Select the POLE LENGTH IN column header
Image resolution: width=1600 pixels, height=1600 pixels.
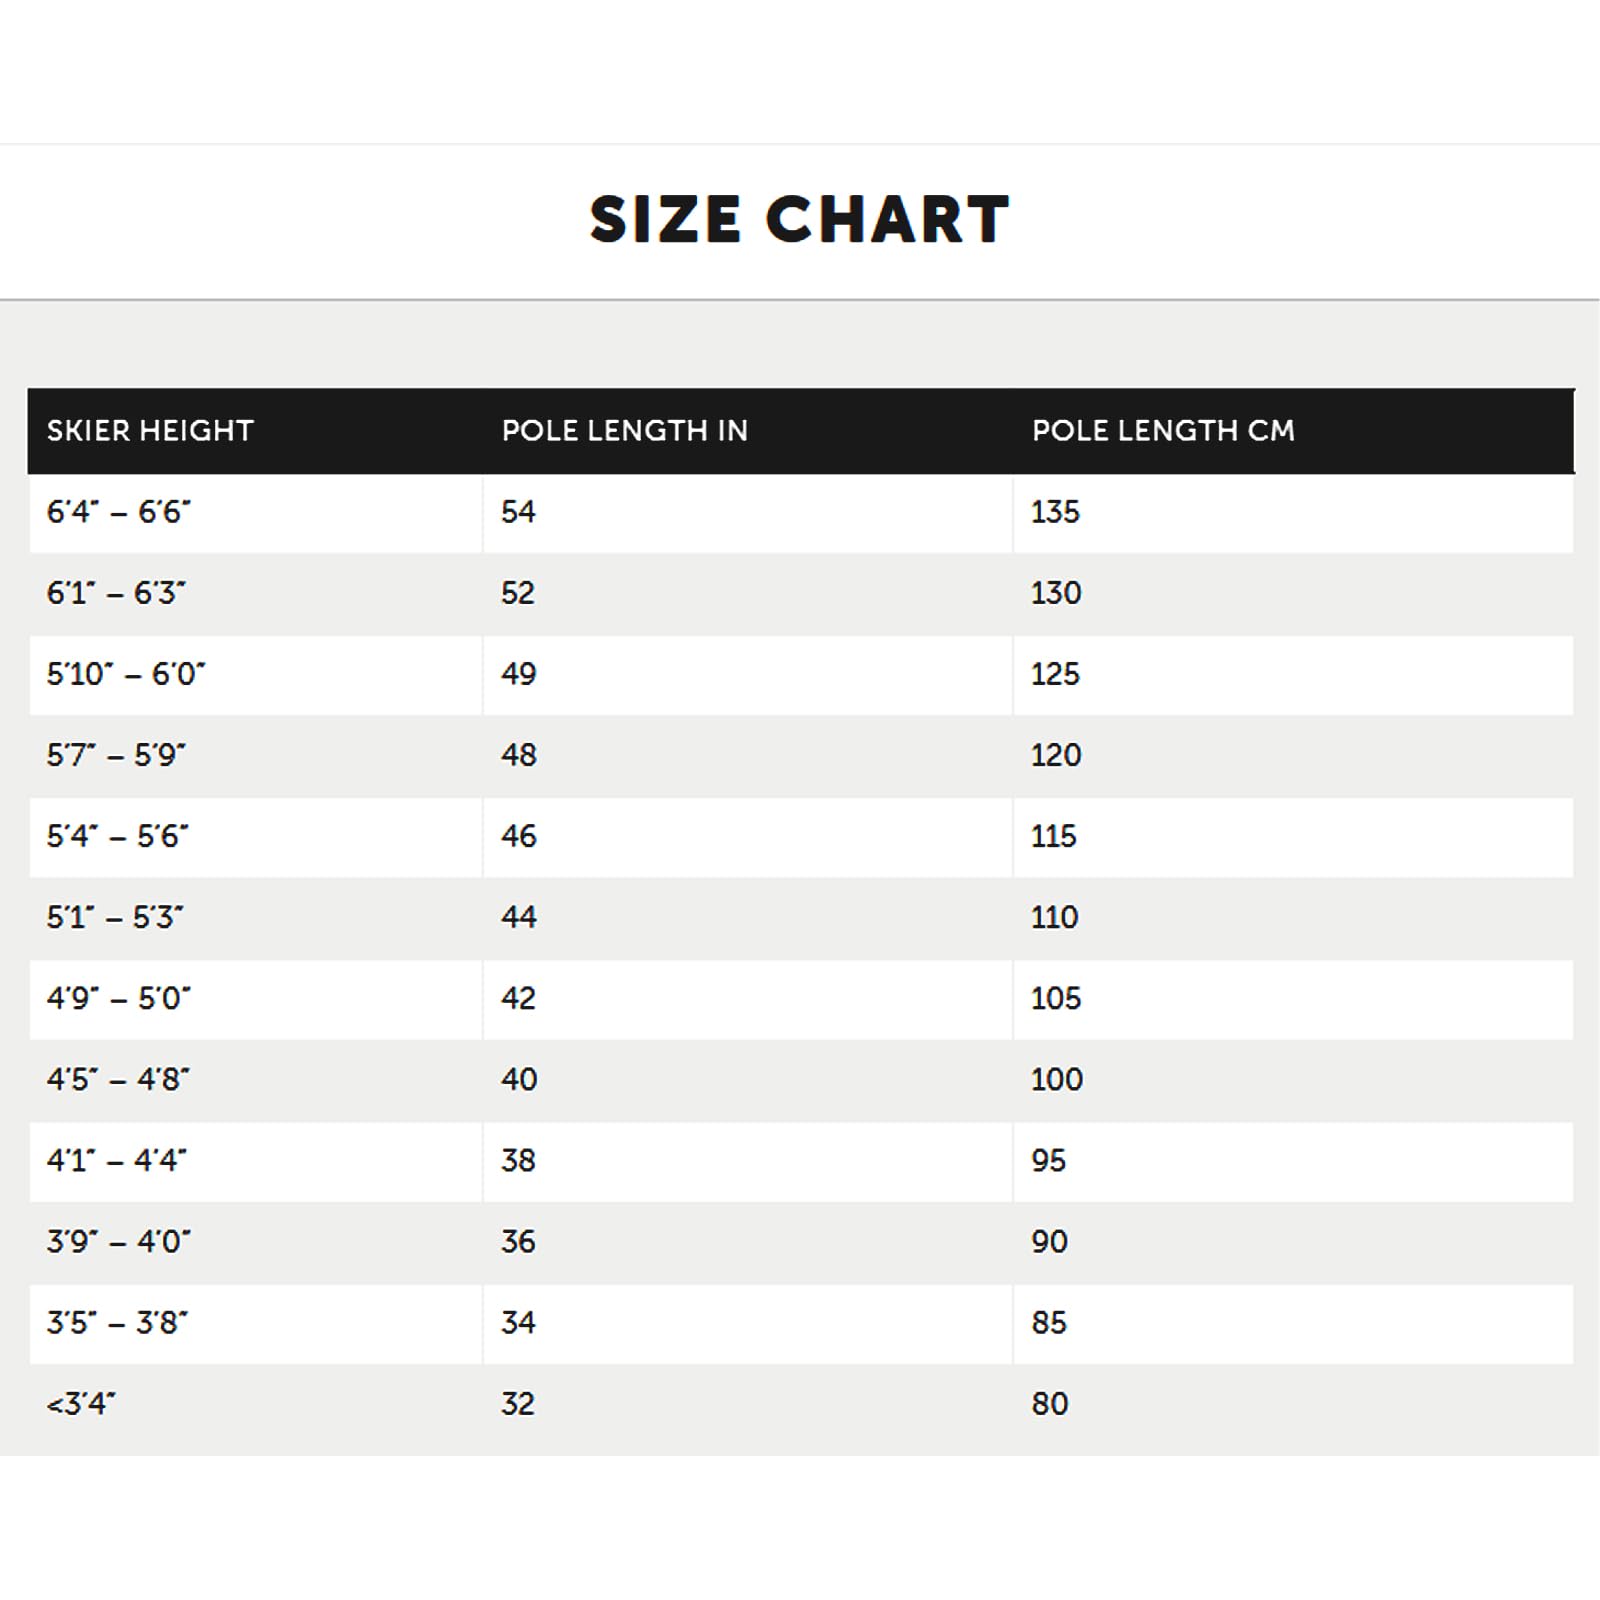coord(625,431)
